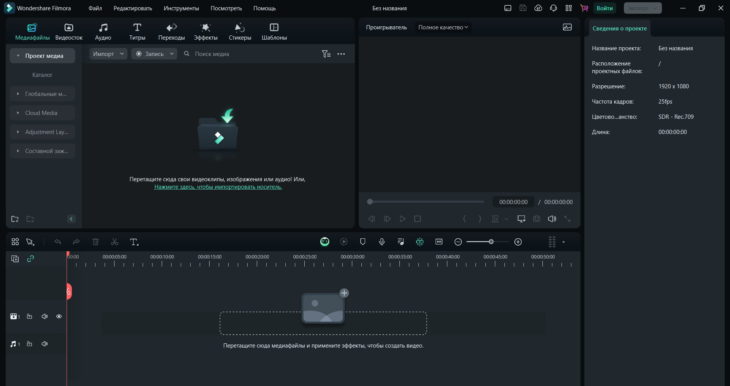Screen dimensions: 730x386
Task: Open the shopping cart icon
Action: pos(584,8)
